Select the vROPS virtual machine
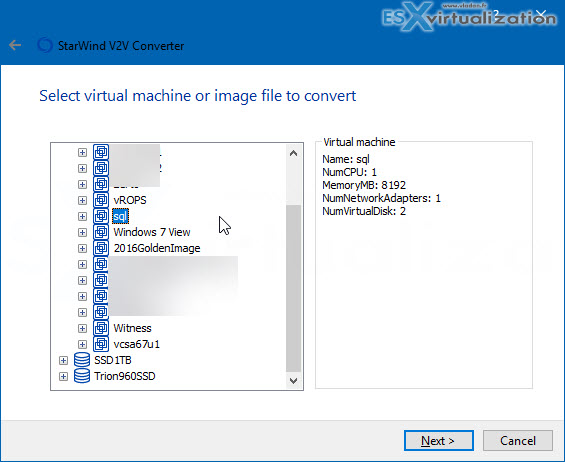Screen dimensions: 565x462 (x=130, y=200)
